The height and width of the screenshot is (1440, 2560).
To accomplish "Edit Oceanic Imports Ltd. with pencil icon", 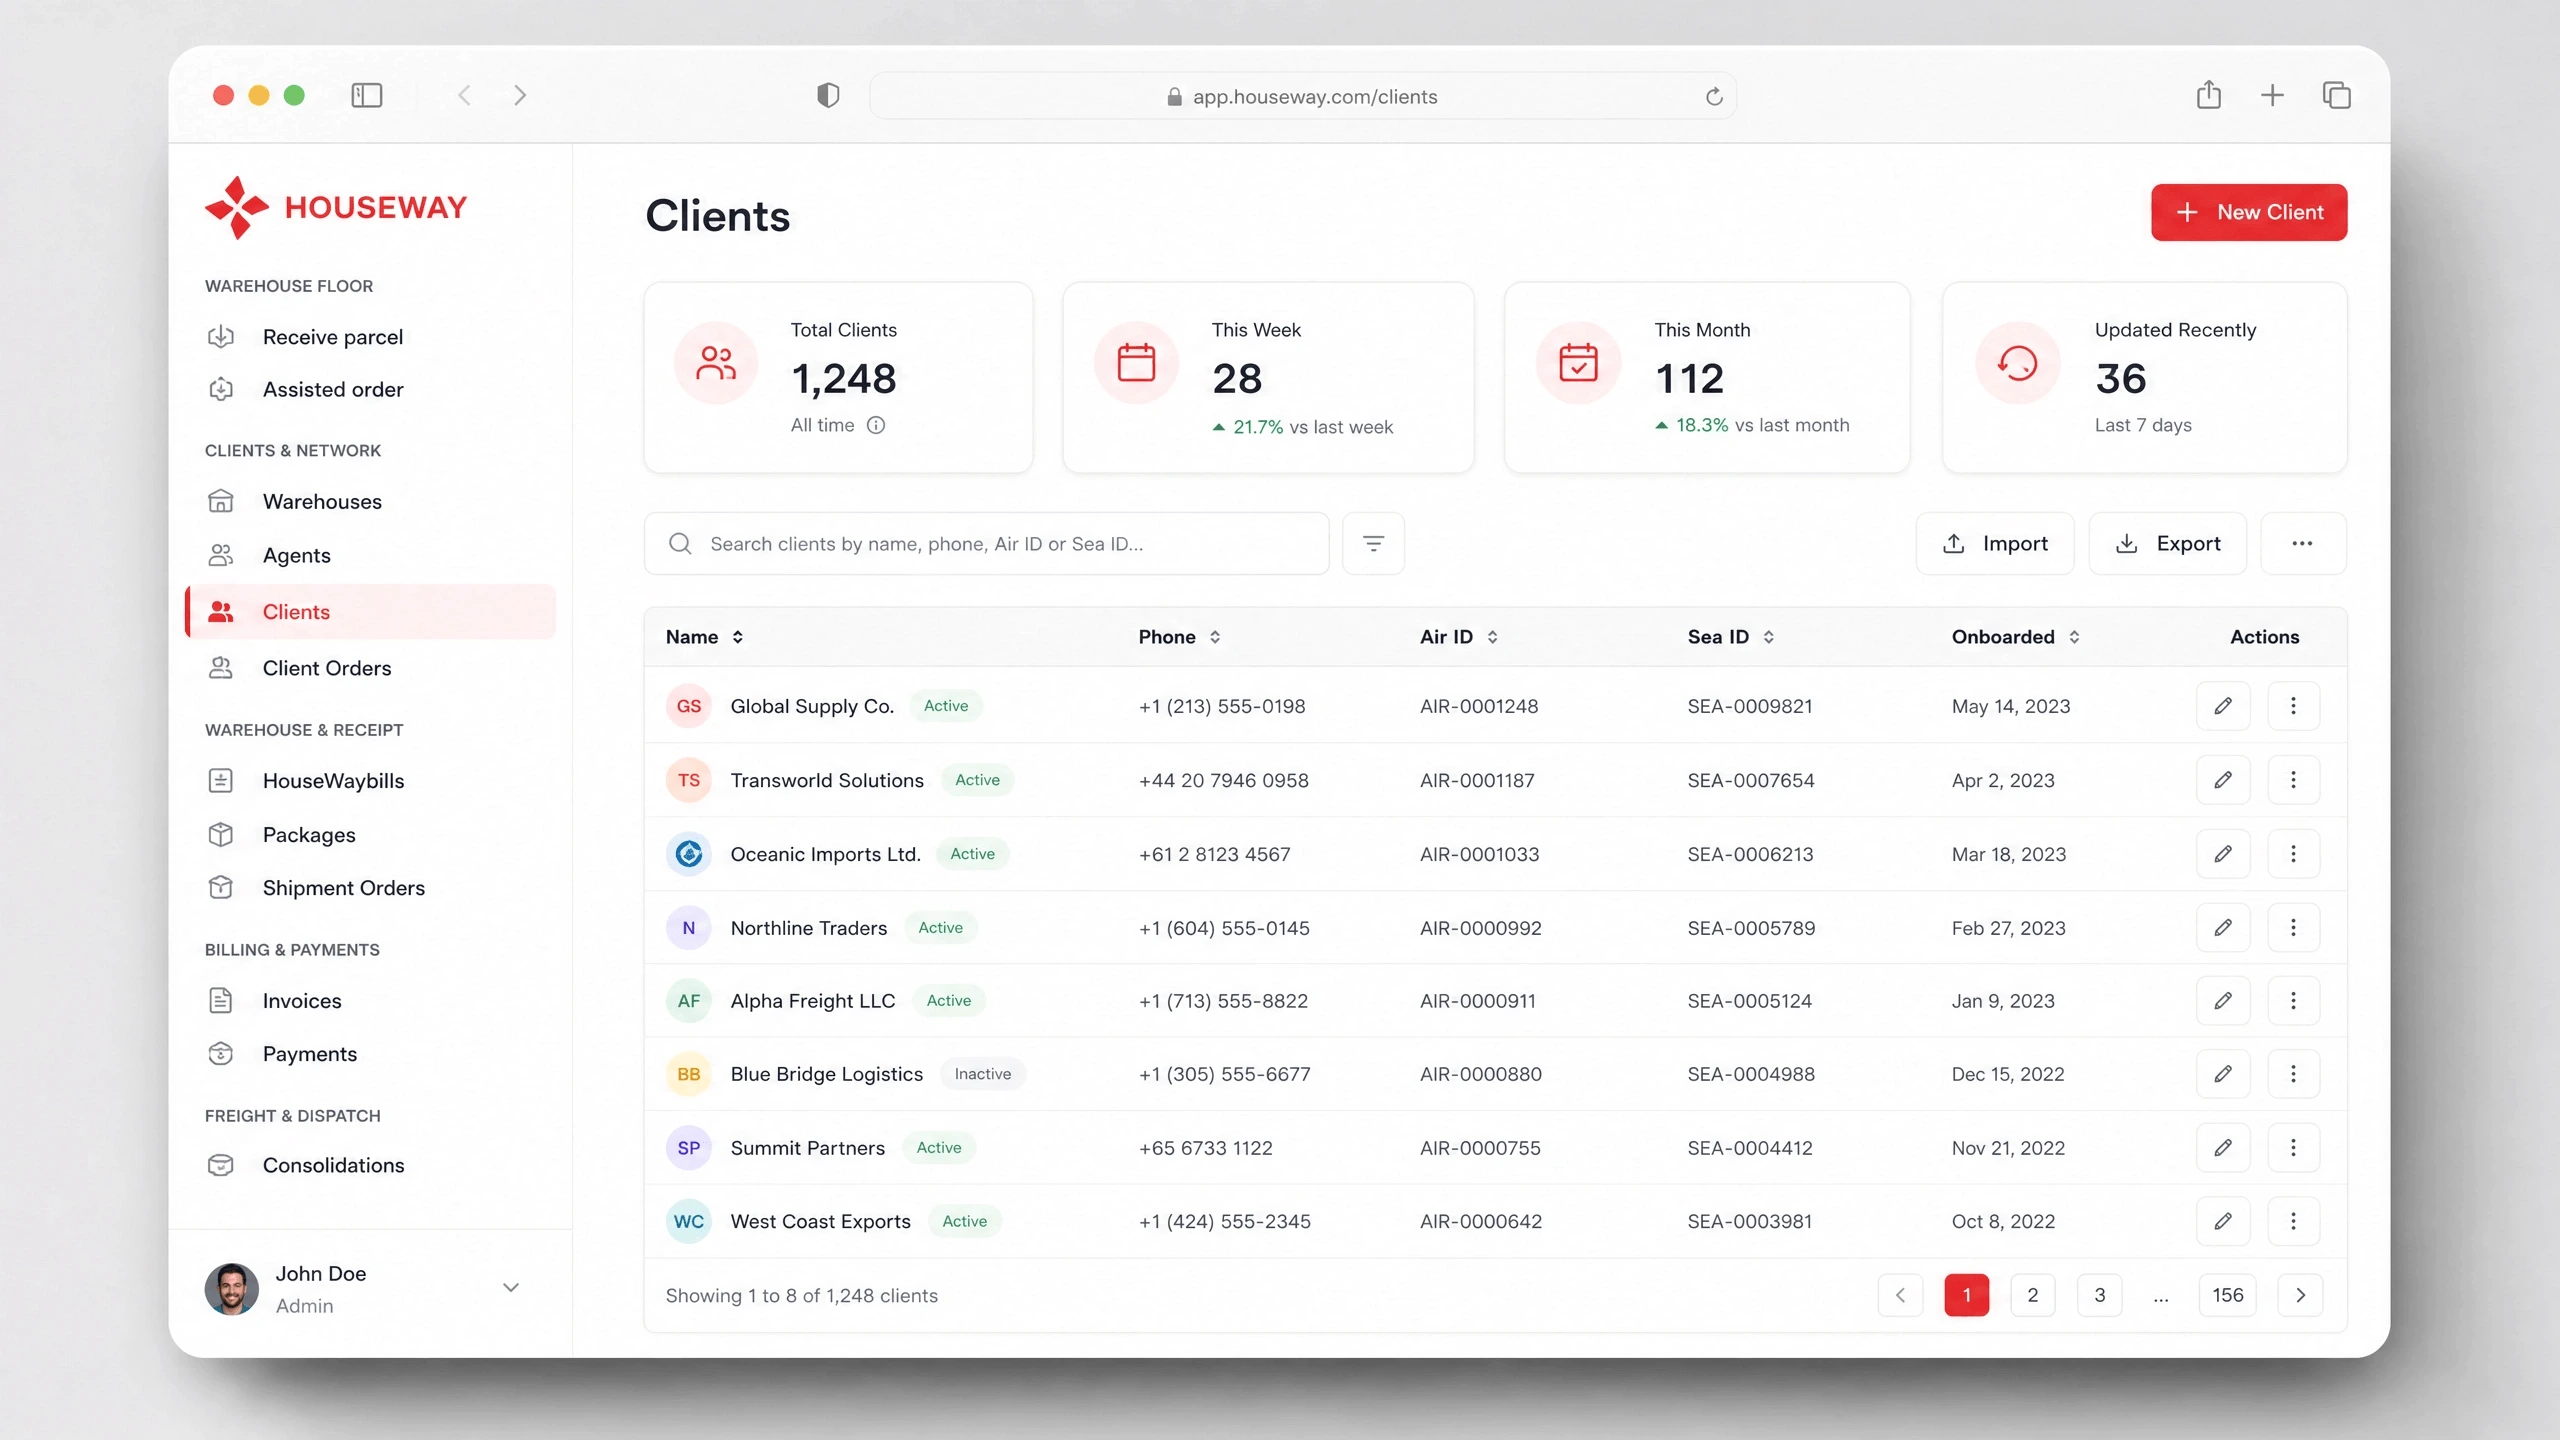I will [2223, 854].
